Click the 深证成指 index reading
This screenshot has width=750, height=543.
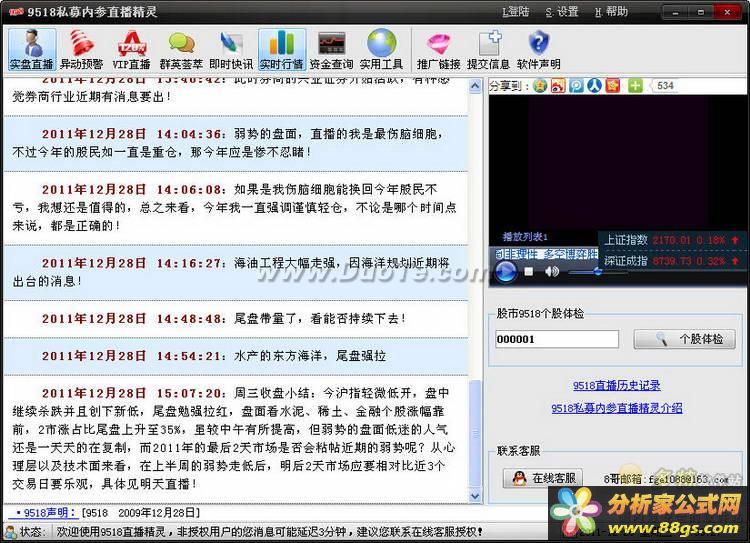(672, 261)
